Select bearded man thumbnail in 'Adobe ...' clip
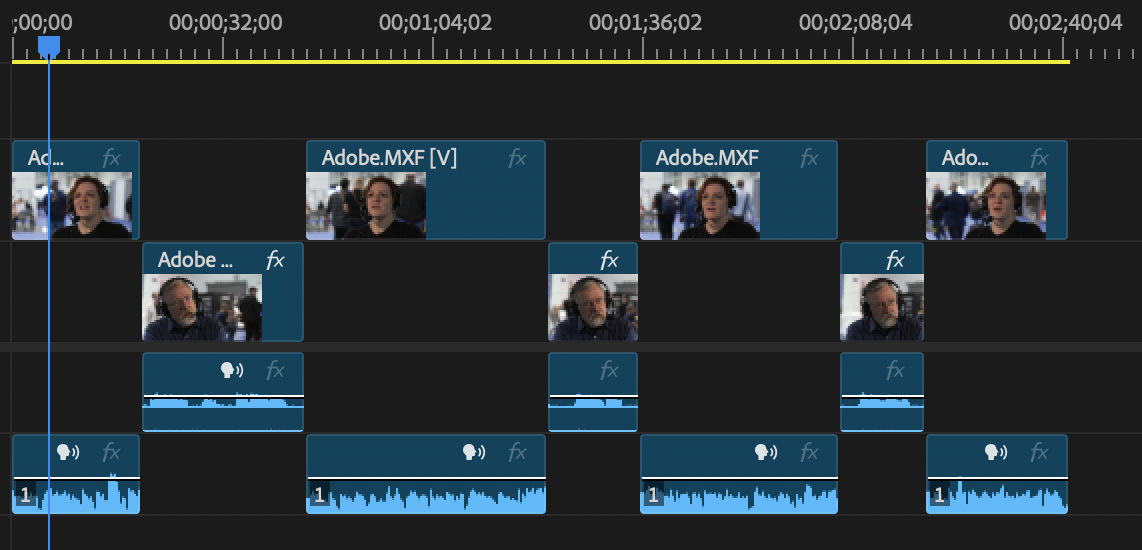1142x550 pixels. (x=202, y=307)
